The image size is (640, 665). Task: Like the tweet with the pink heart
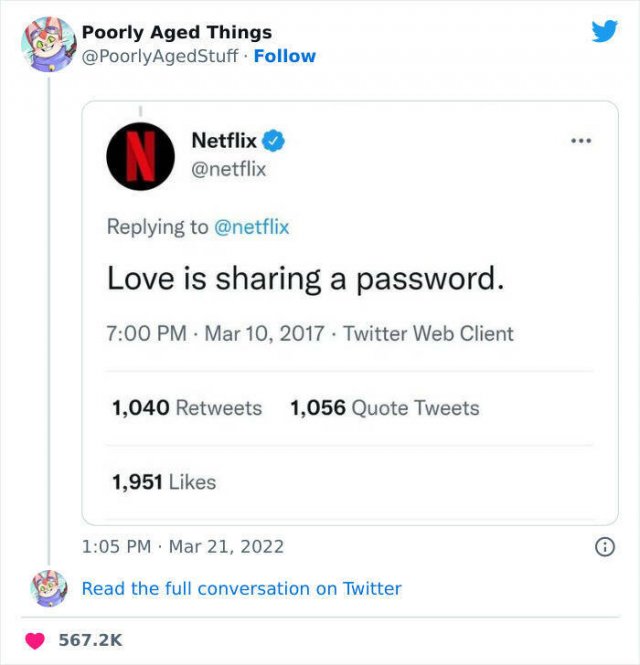[35, 640]
